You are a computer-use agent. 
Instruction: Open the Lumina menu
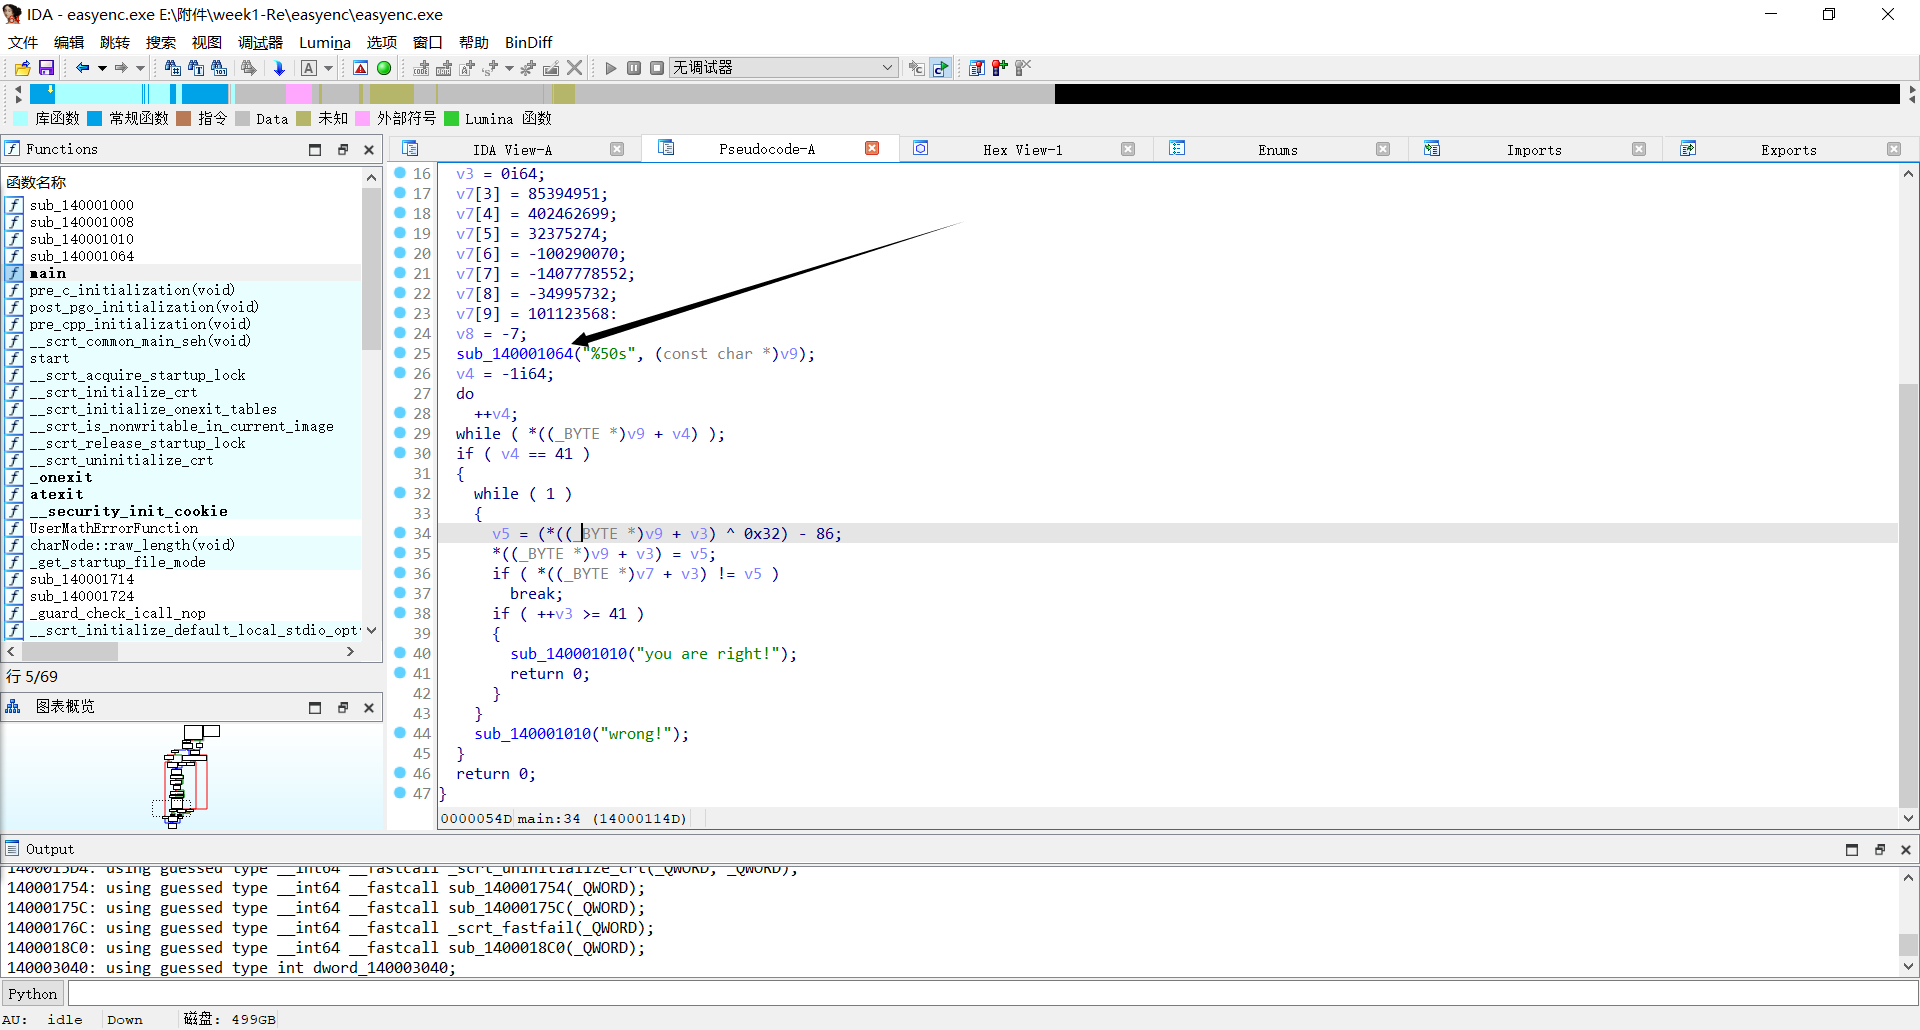click(x=325, y=42)
